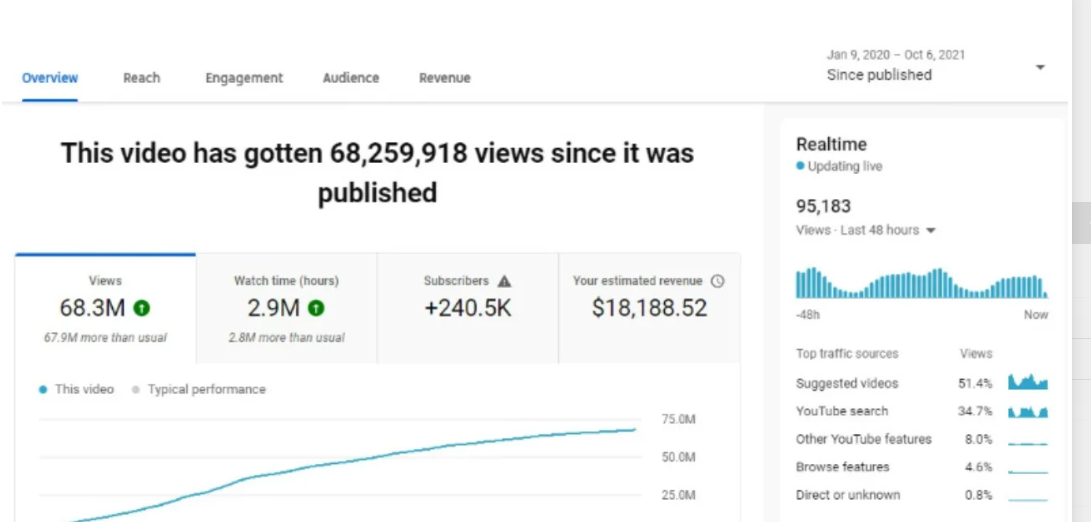This screenshot has height=522, width=1091.
Task: Click blue Updating live indicator dot
Action: coord(800,167)
